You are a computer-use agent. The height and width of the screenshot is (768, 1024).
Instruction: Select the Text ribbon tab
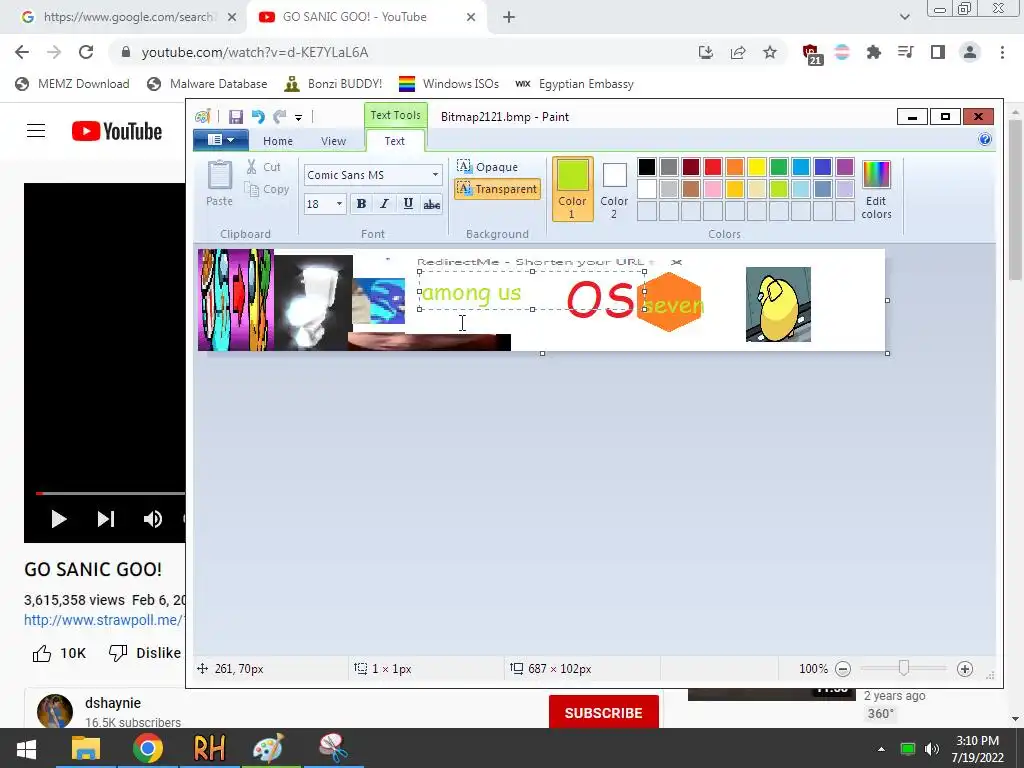[x=394, y=141]
